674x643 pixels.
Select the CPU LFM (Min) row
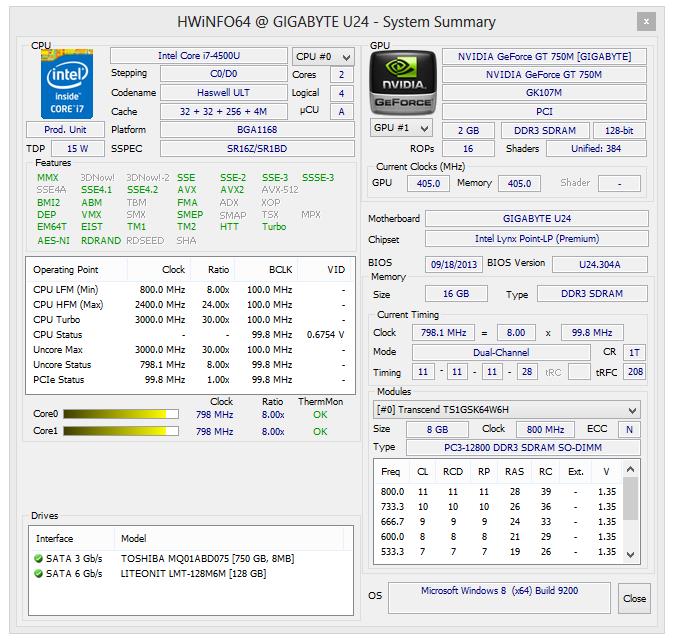[x=190, y=289]
